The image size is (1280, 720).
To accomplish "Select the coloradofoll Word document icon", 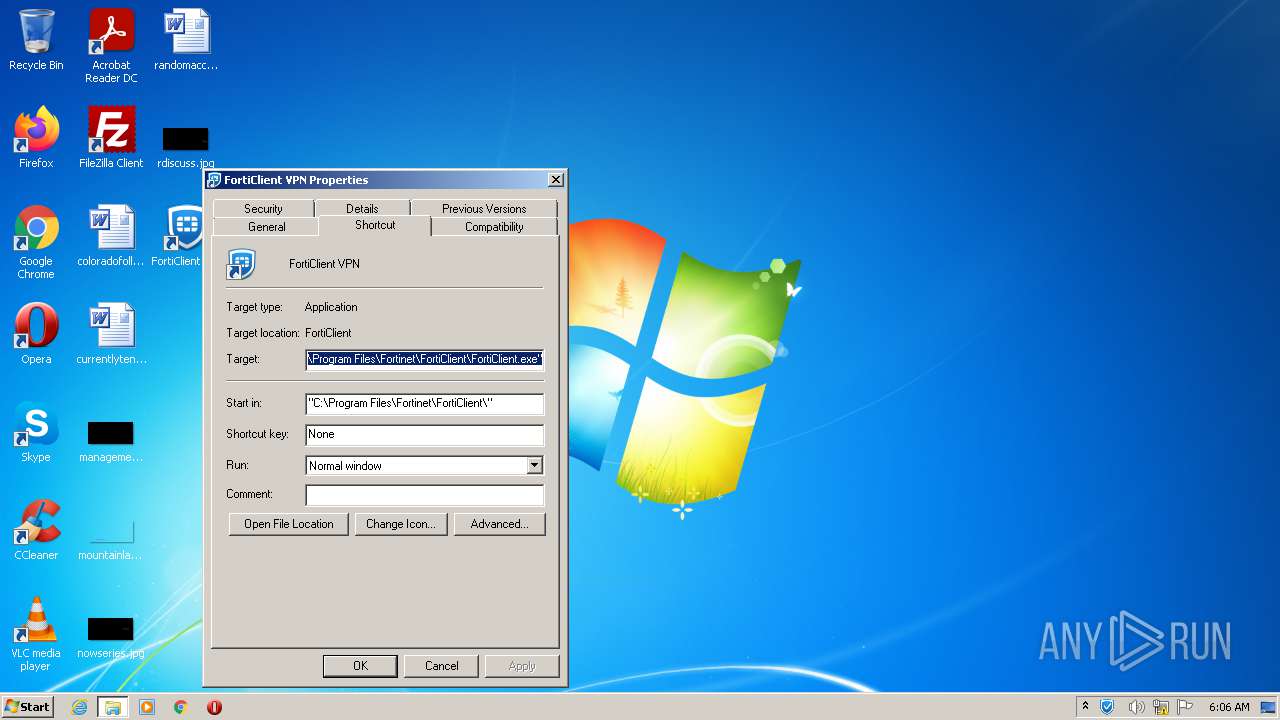I will (111, 236).
